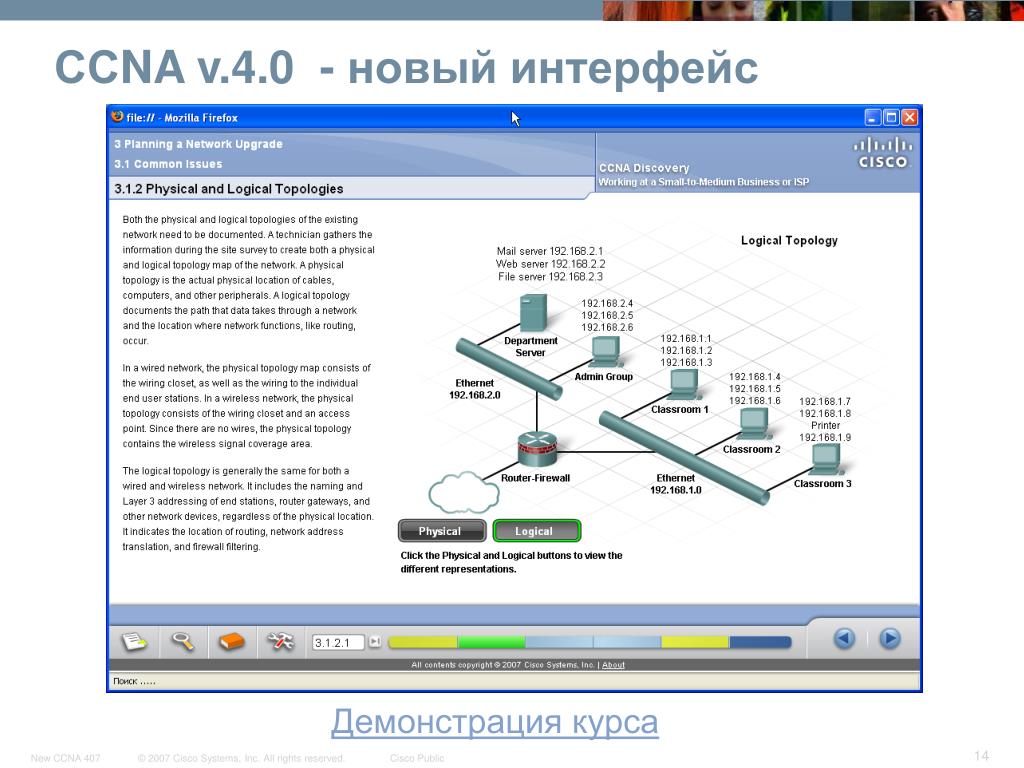Go to next page with right arrow
Screen dimensions: 1024x768
[x=889, y=638]
